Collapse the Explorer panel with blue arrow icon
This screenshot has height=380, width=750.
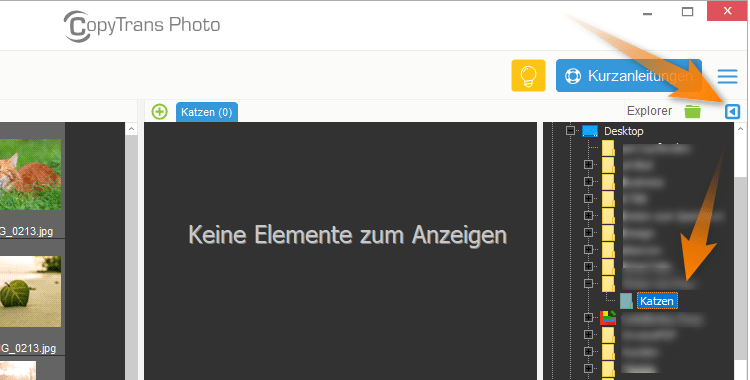[x=732, y=112]
